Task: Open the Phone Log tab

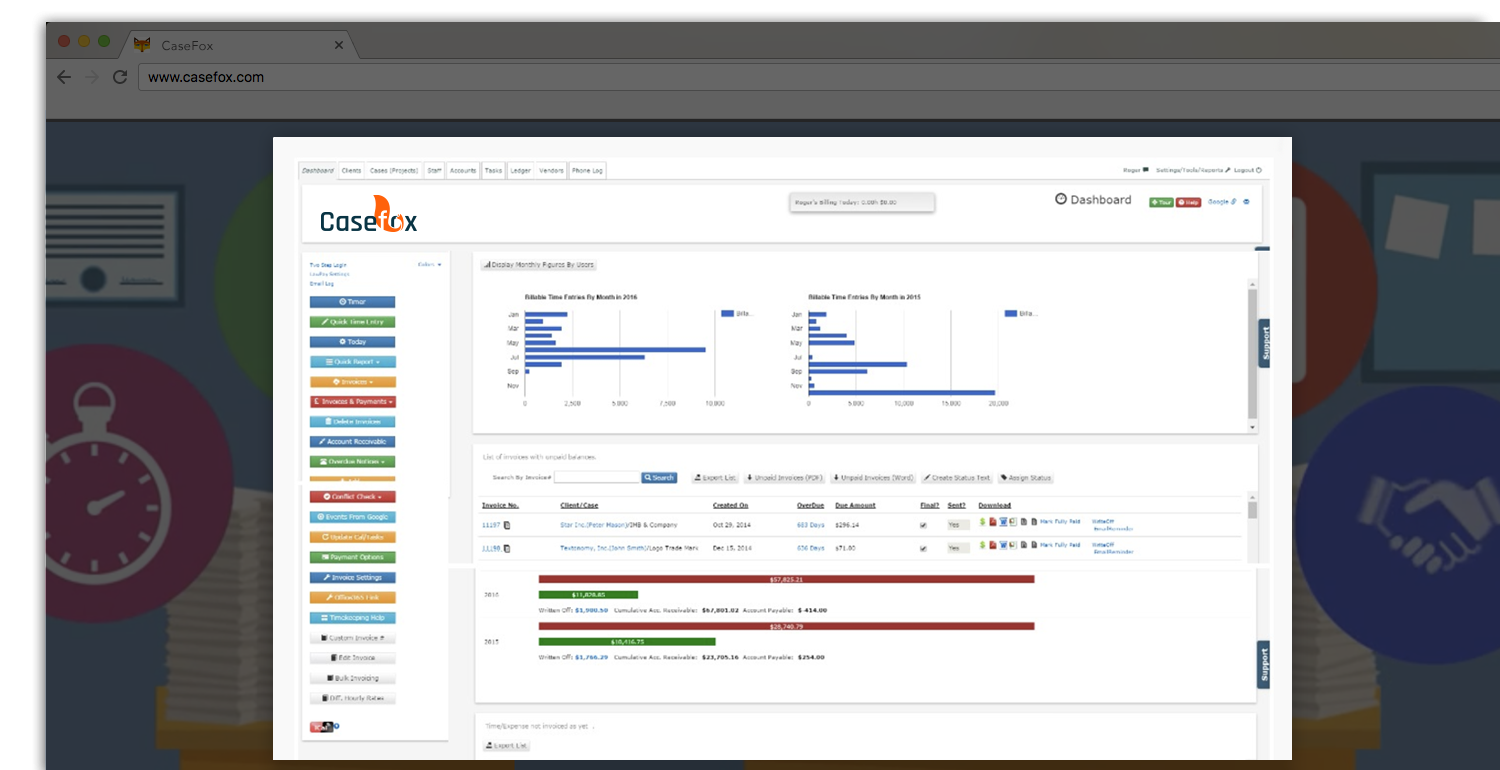Action: coord(586,170)
